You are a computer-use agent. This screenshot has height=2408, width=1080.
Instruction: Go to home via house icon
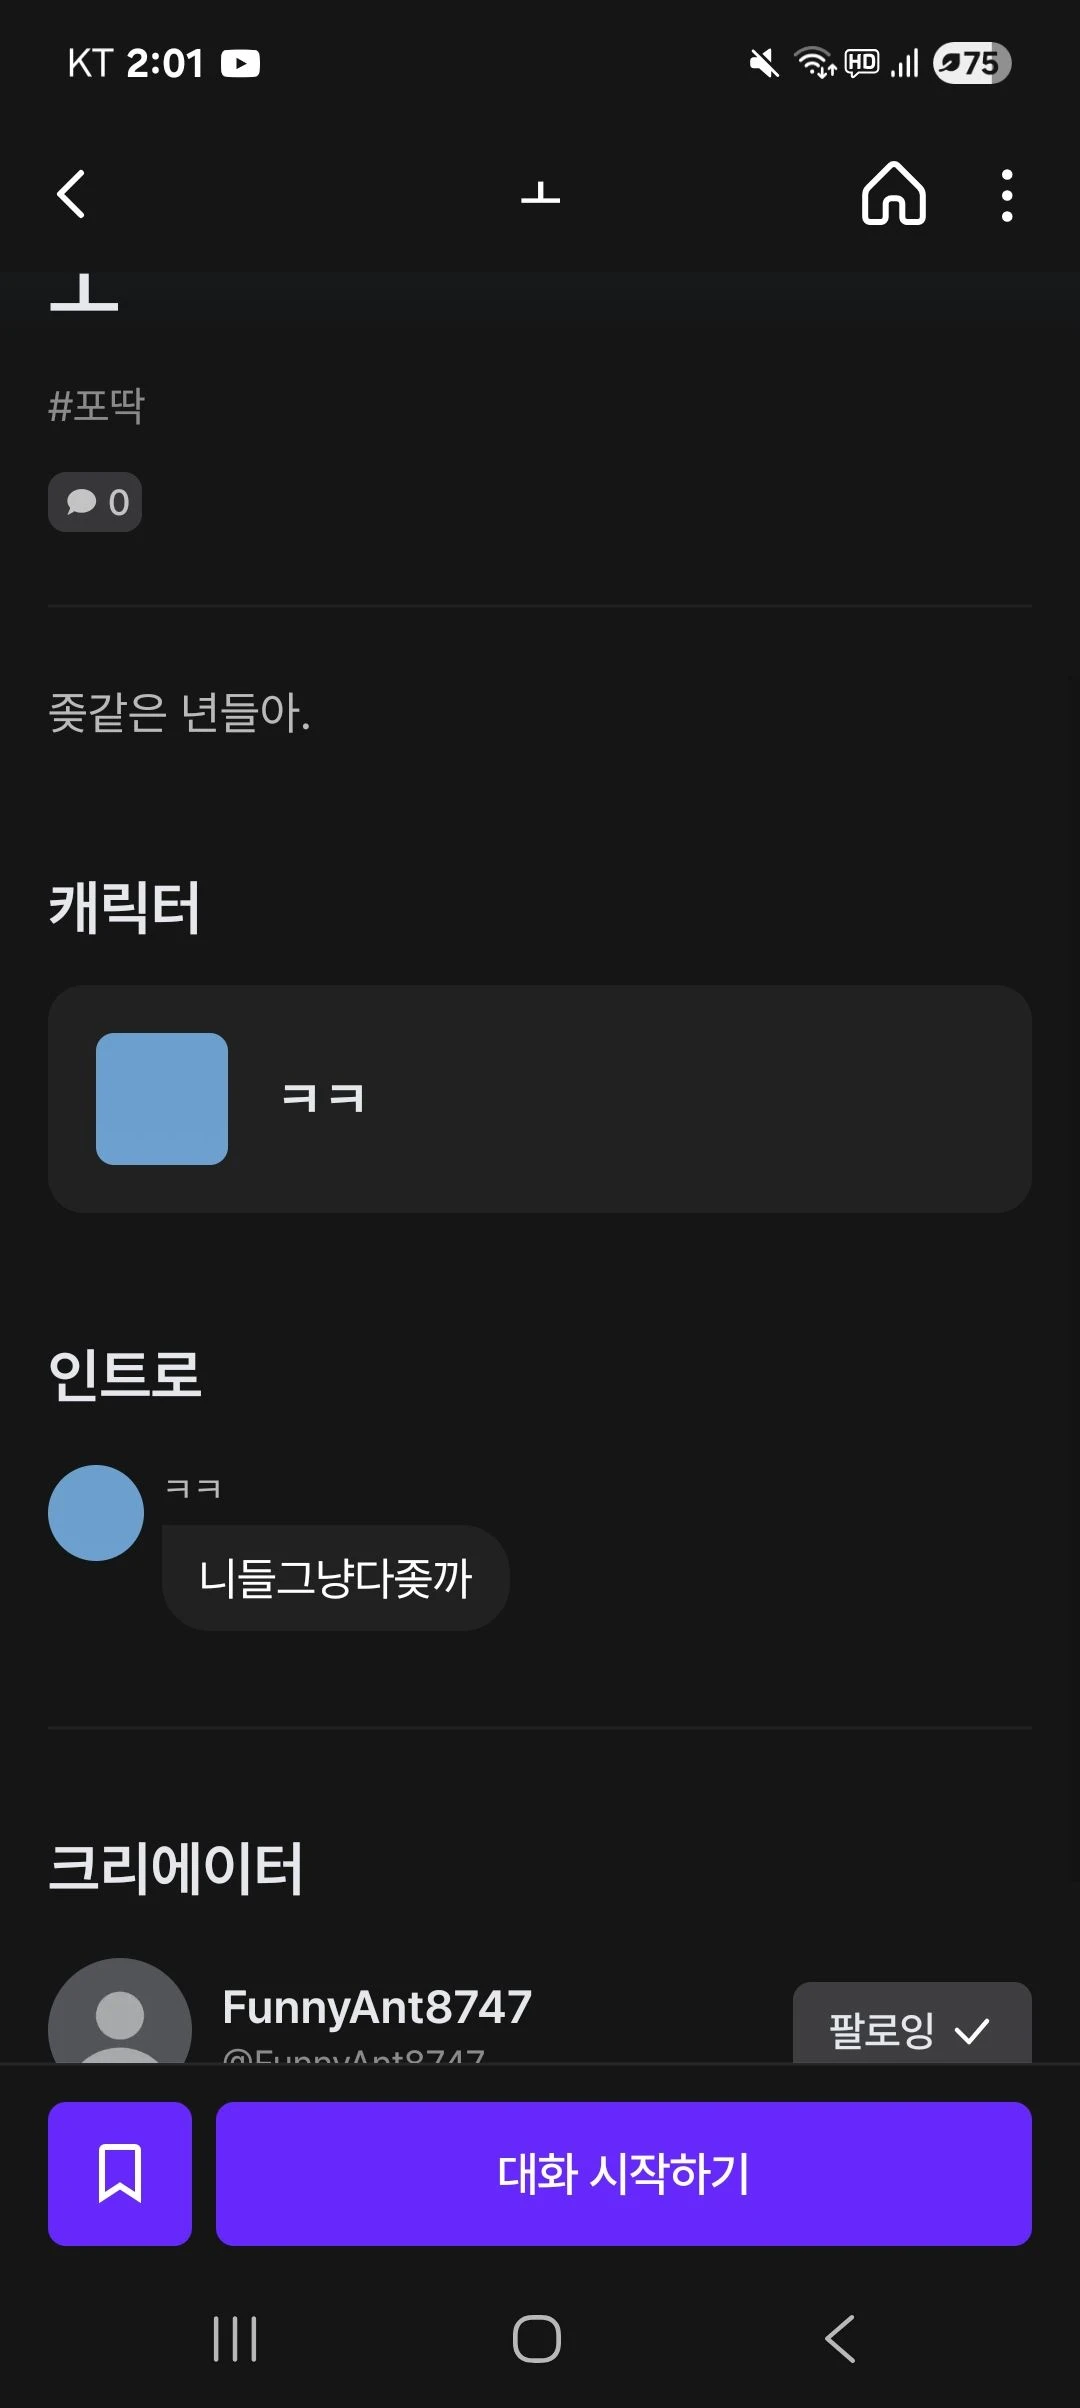click(x=893, y=194)
